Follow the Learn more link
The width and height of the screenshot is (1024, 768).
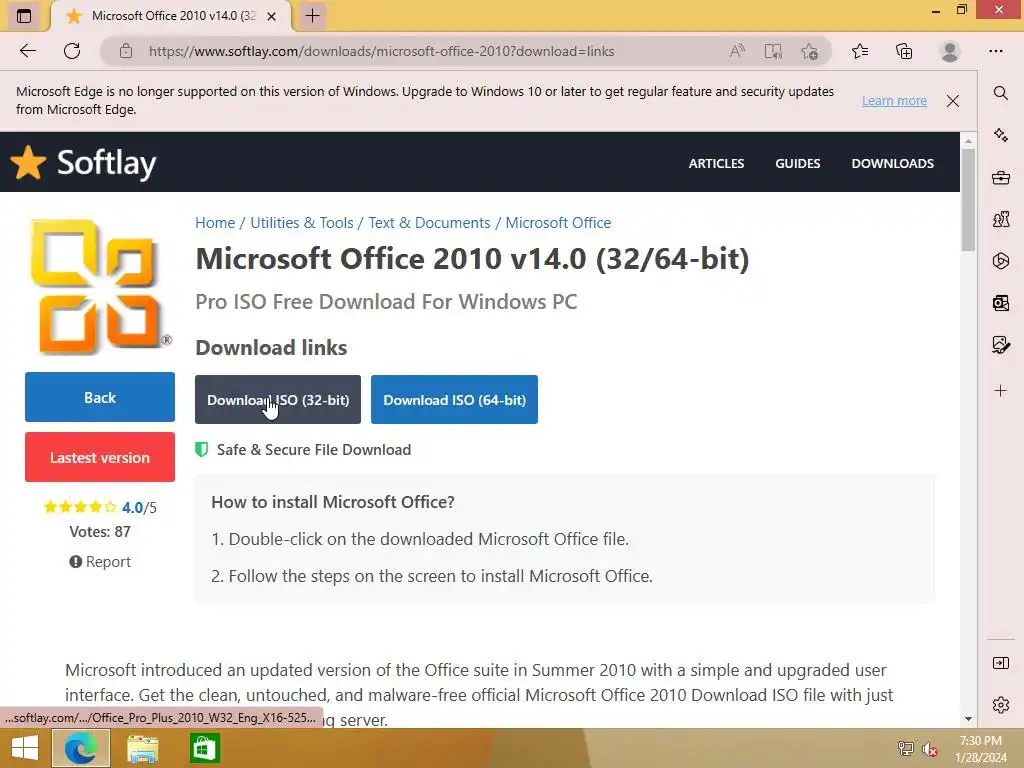(x=894, y=101)
